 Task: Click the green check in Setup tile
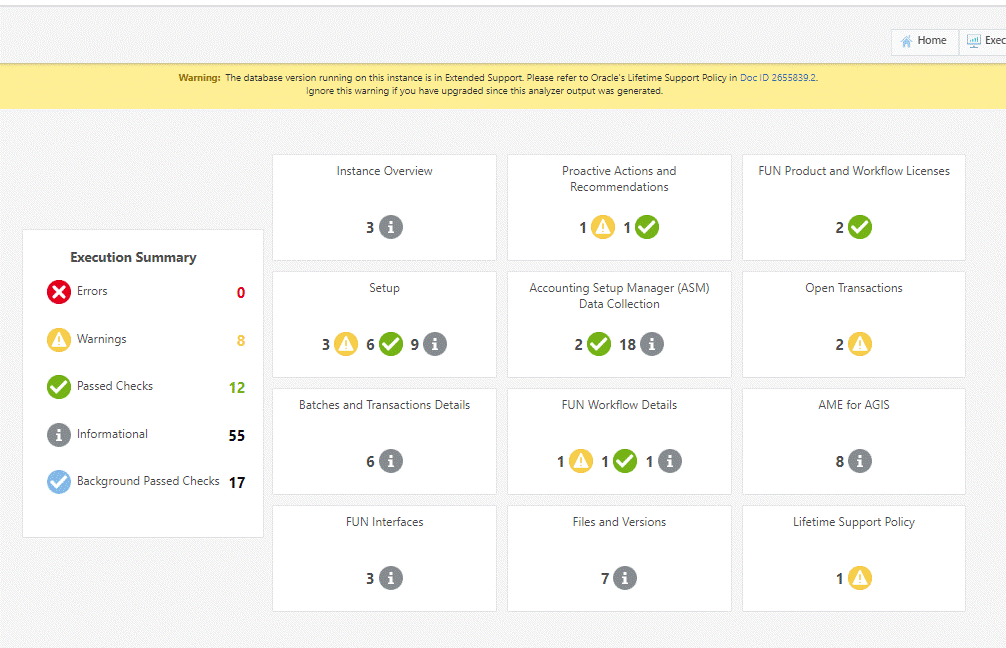pos(391,344)
